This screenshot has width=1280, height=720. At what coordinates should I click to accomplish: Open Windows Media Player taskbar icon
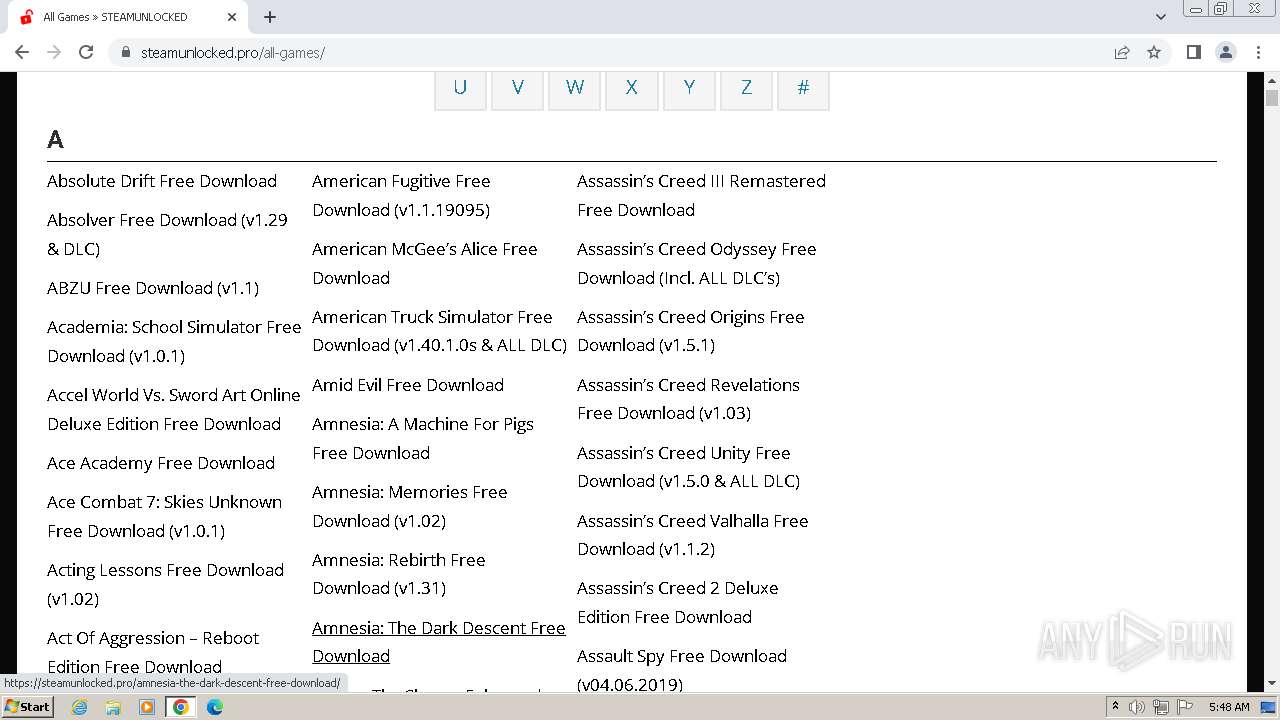[147, 707]
